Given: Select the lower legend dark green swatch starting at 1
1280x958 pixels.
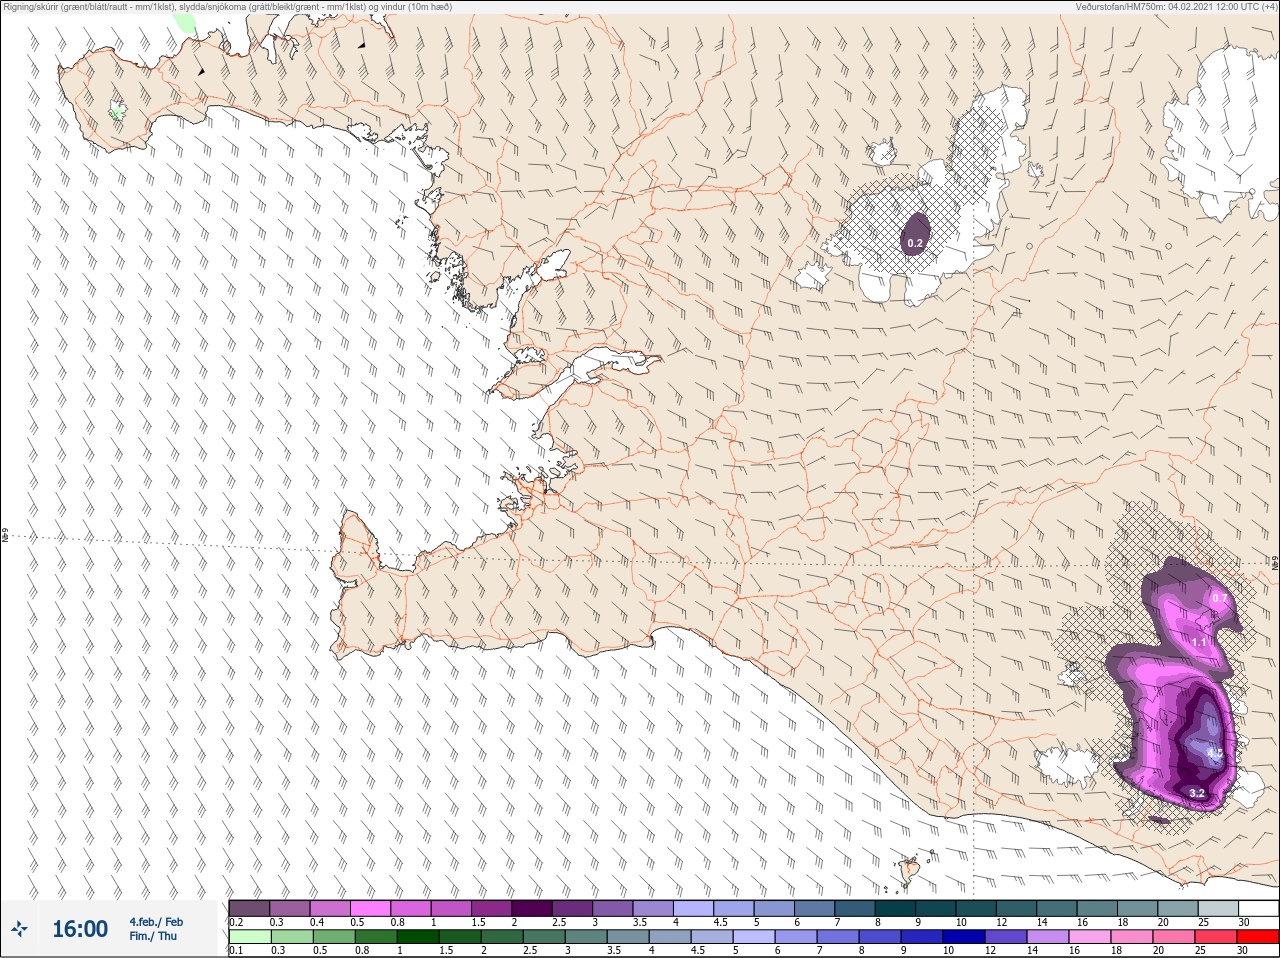Looking at the screenshot, I should click(x=417, y=937).
